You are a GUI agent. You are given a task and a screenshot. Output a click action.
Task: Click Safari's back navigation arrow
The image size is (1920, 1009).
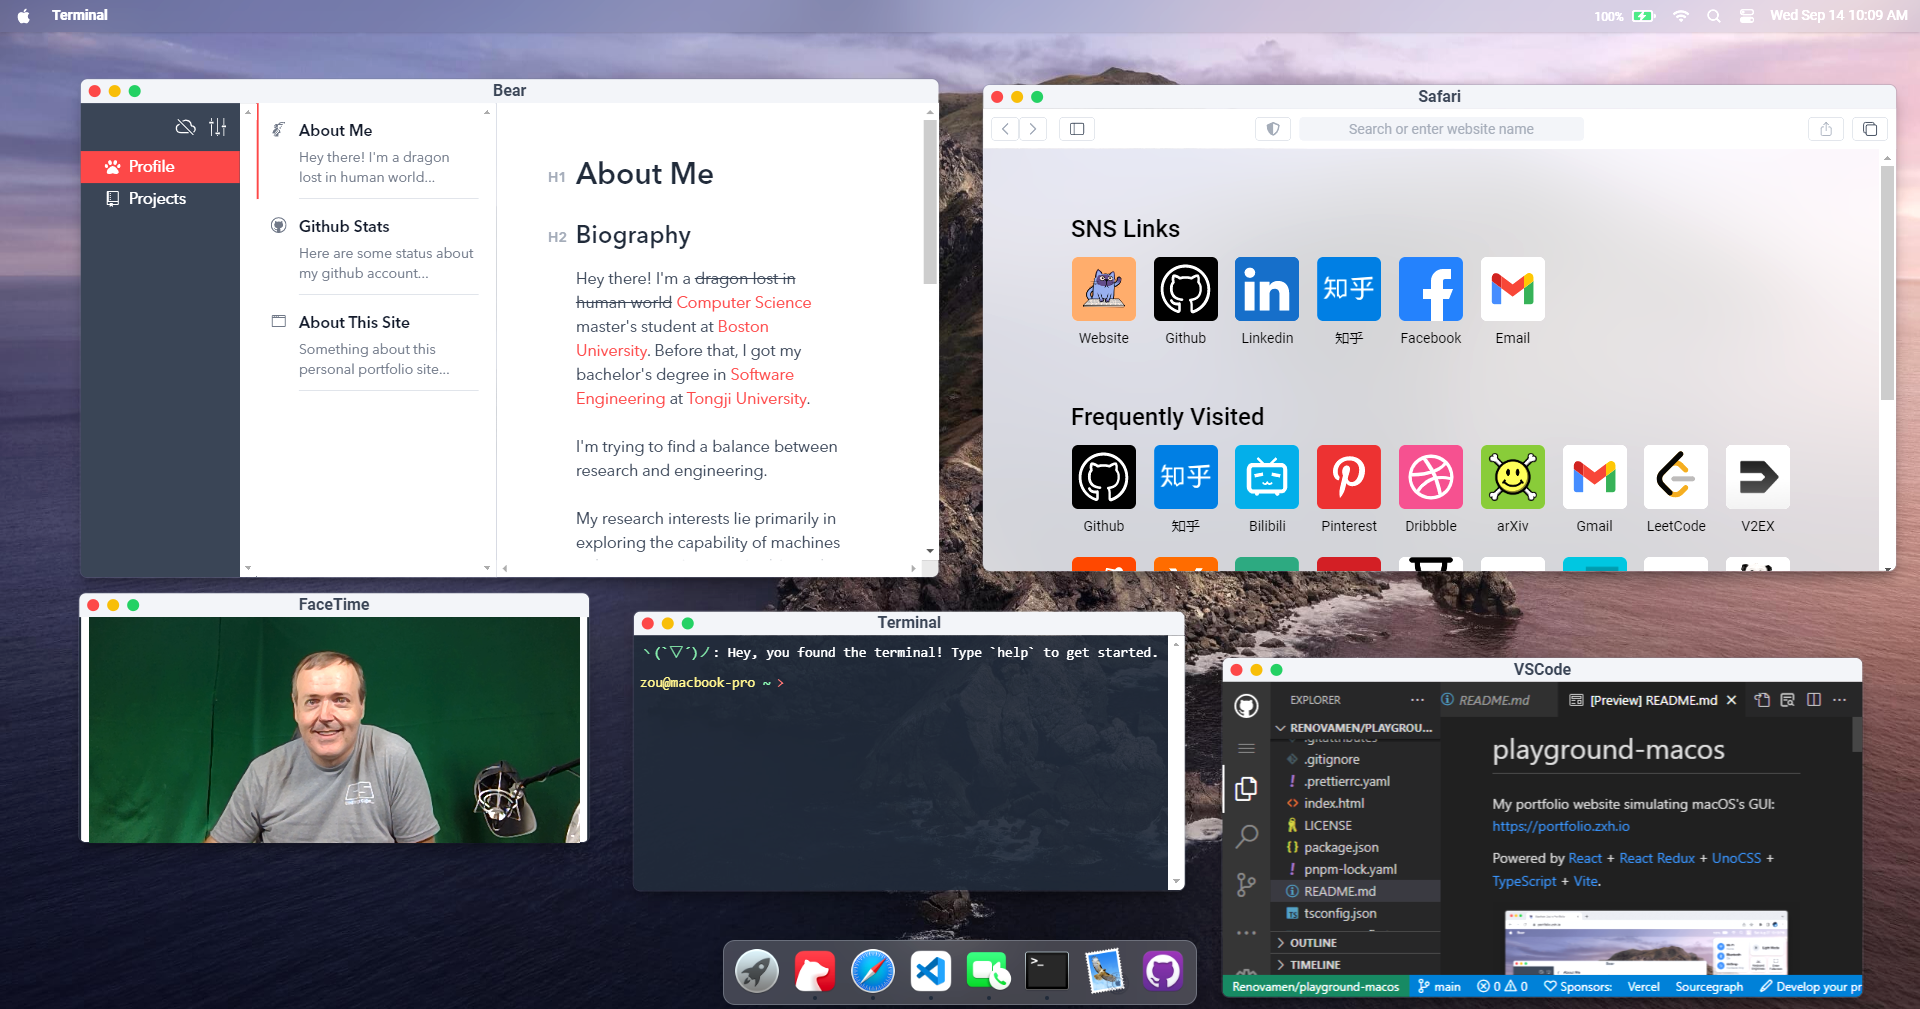[1006, 129]
